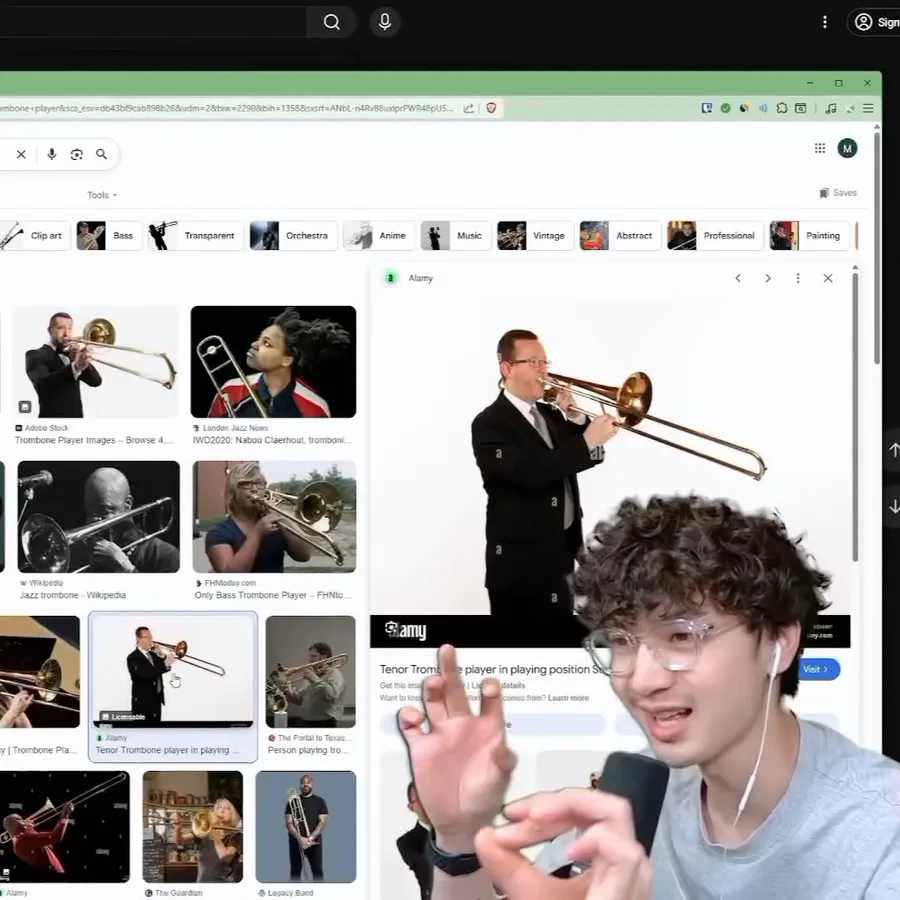Click the blue Visit button

point(816,669)
